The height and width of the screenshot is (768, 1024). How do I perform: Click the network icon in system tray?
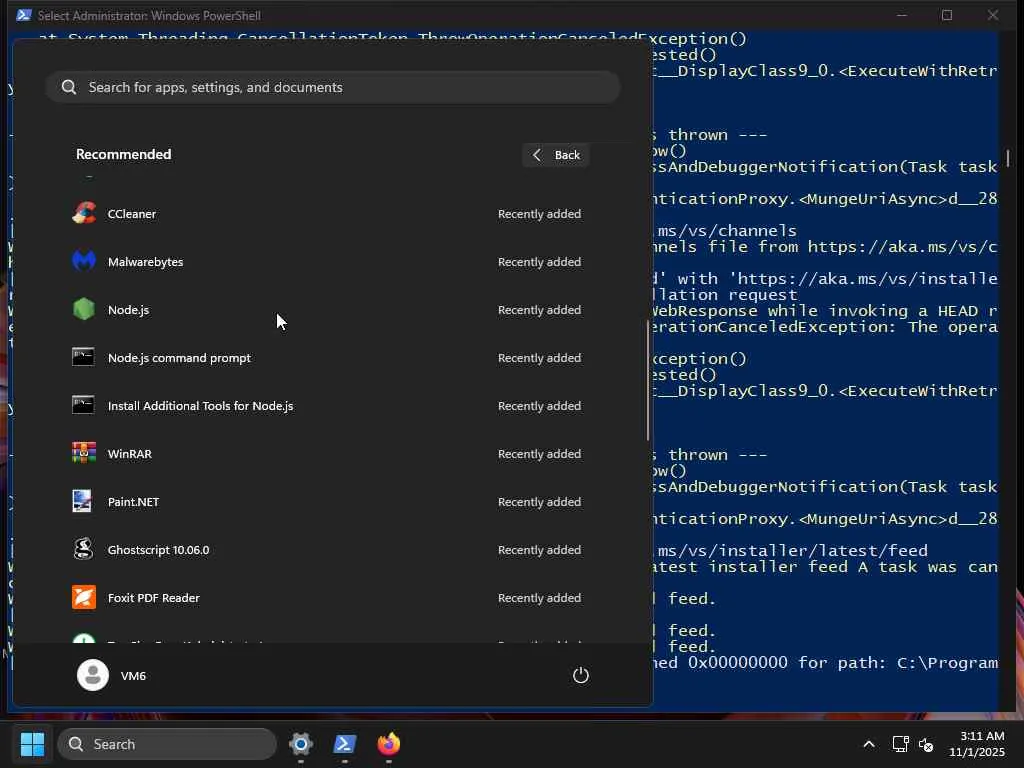900,744
